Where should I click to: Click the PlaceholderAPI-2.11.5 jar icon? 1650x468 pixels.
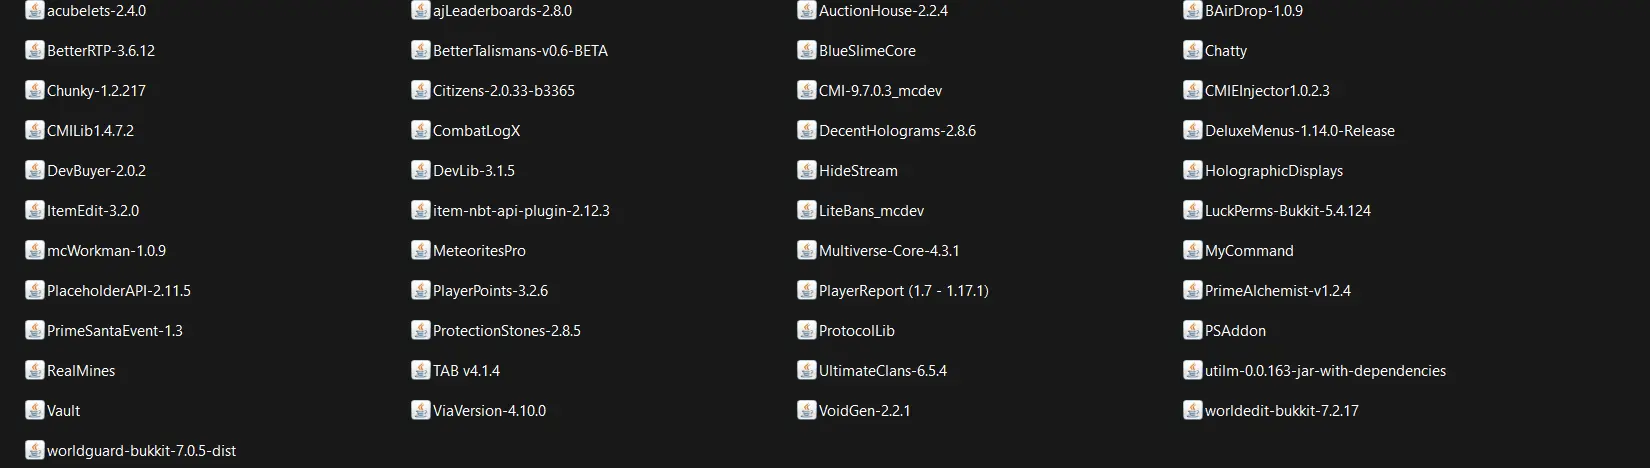pyautogui.click(x=35, y=290)
